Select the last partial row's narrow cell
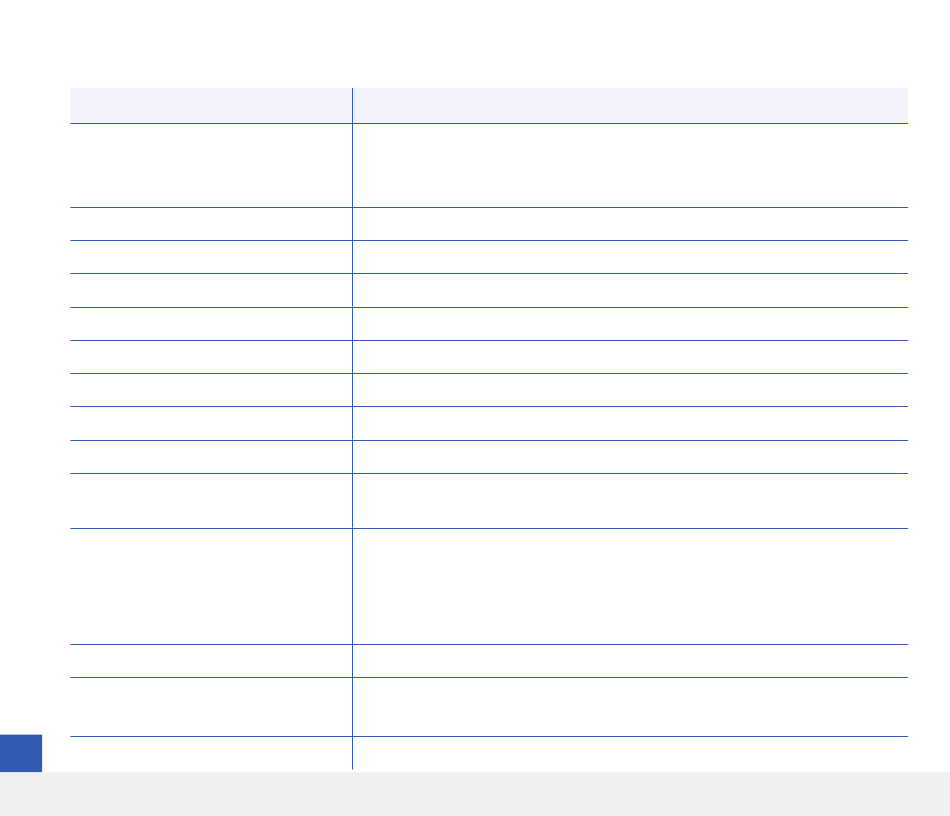The width and height of the screenshot is (950, 816). click(211, 753)
